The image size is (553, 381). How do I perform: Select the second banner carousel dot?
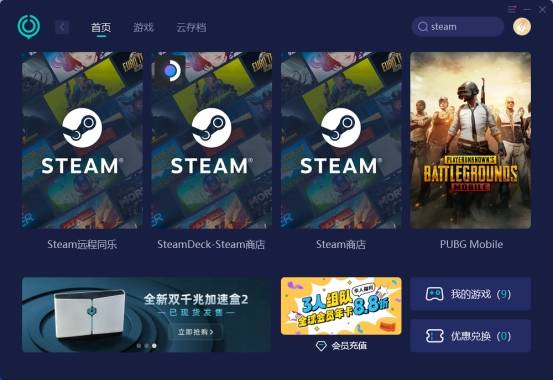tap(146, 346)
